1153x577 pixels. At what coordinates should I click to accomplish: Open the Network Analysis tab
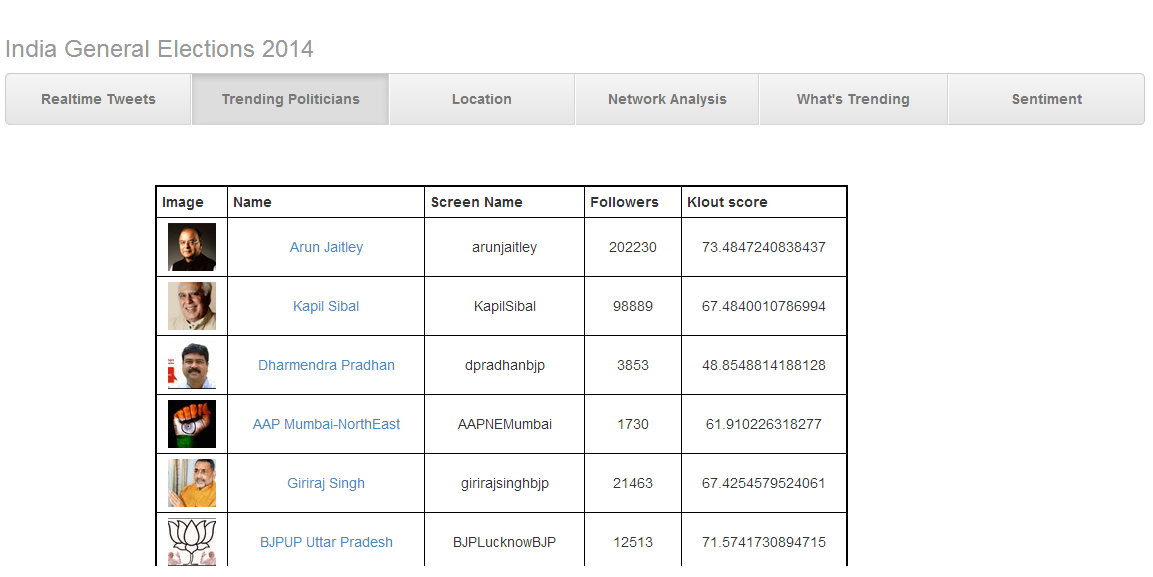click(x=667, y=99)
